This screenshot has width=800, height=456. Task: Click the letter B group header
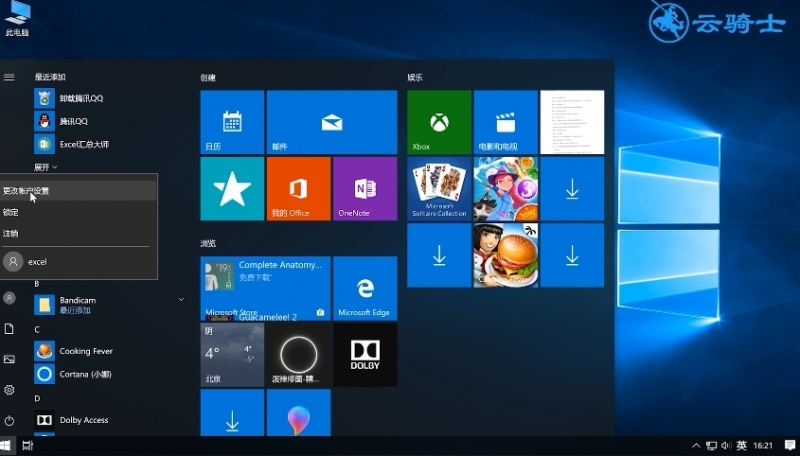[x=37, y=284]
